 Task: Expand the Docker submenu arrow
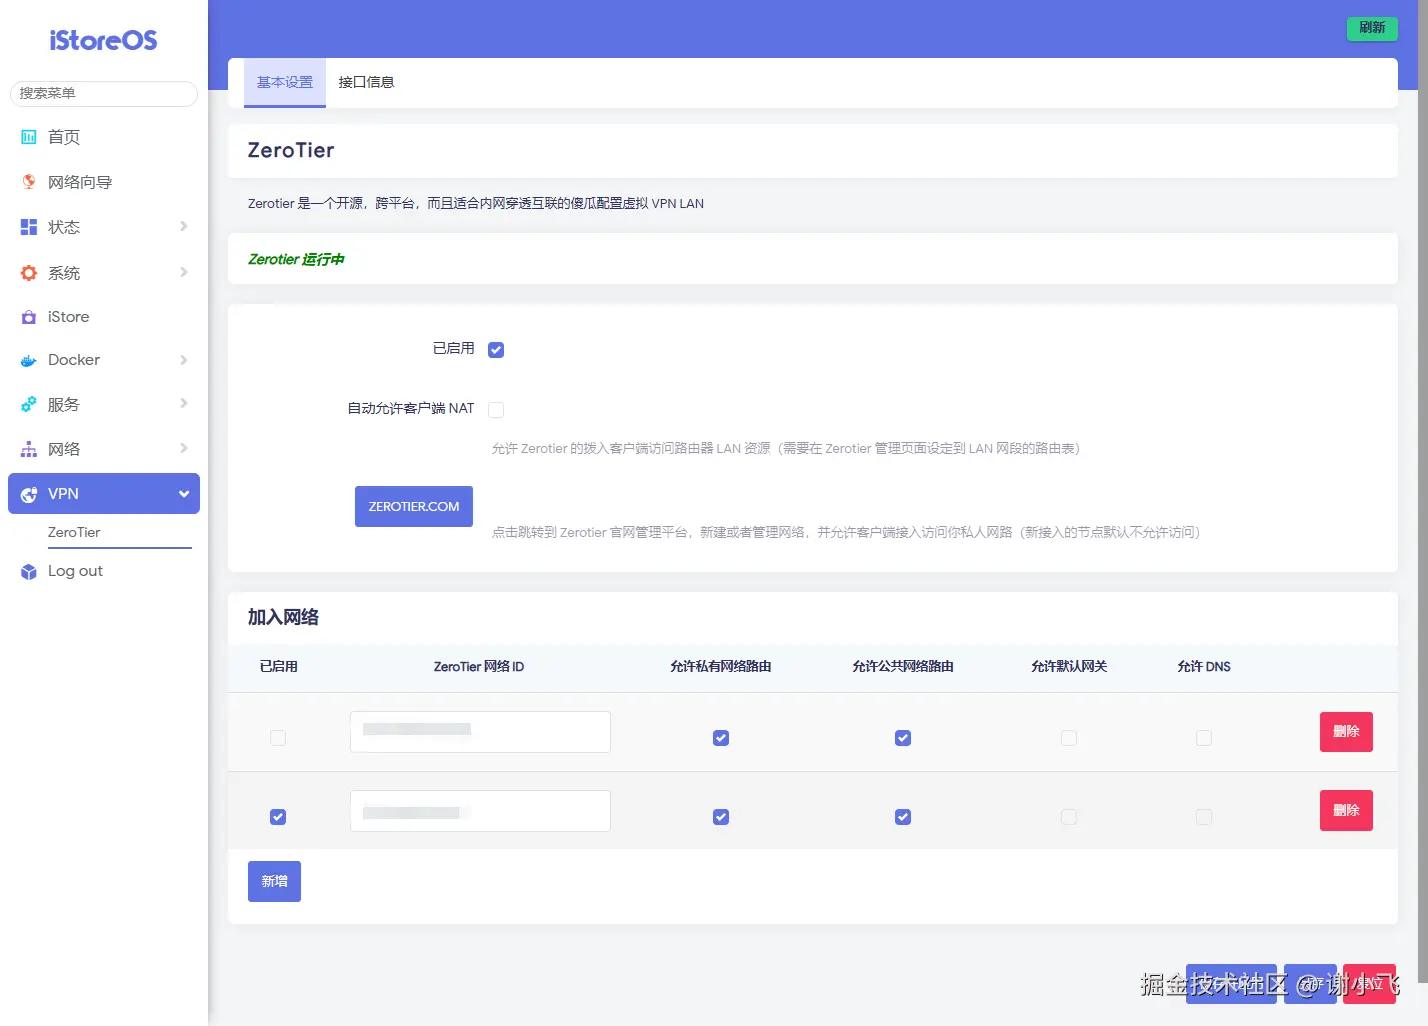point(184,360)
